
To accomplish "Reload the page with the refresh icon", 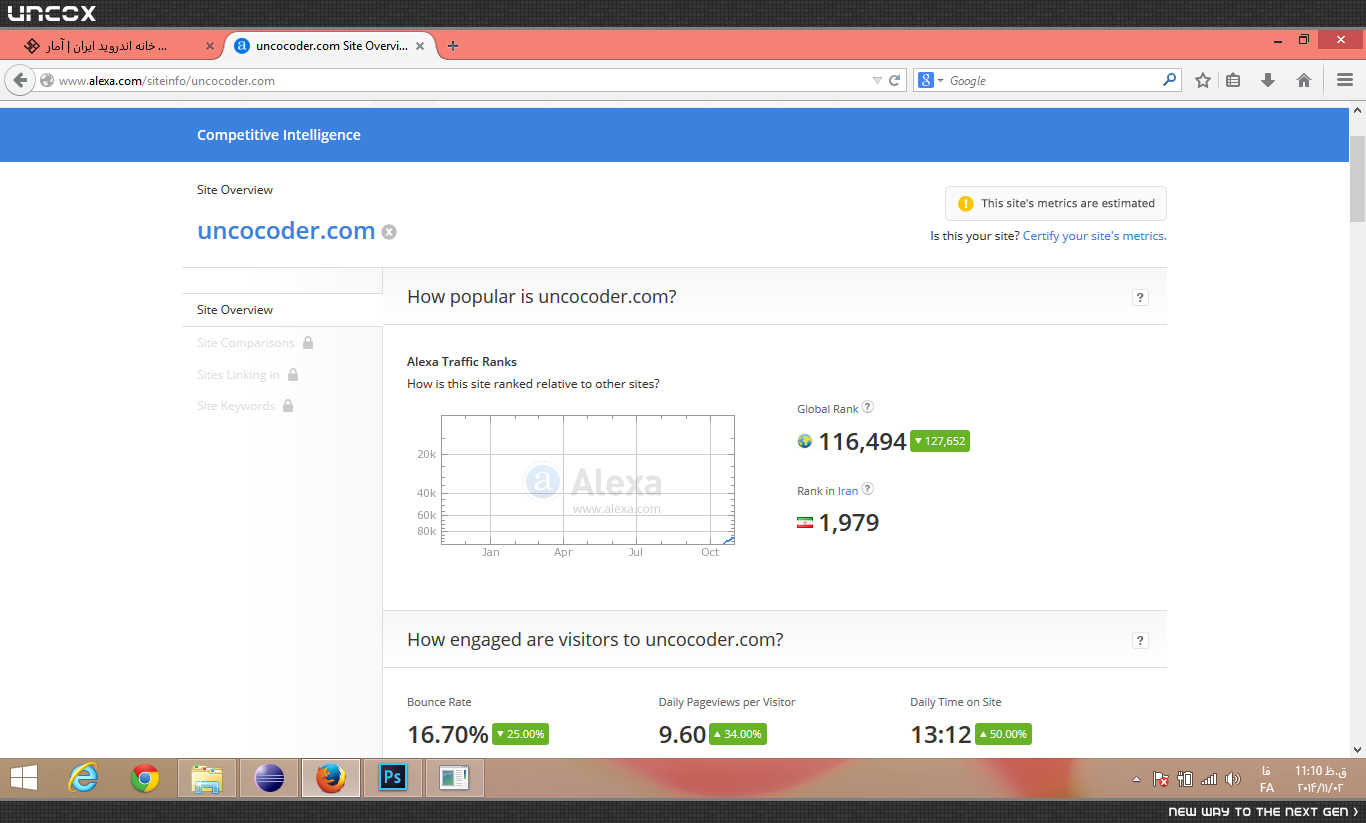I will pyautogui.click(x=896, y=80).
